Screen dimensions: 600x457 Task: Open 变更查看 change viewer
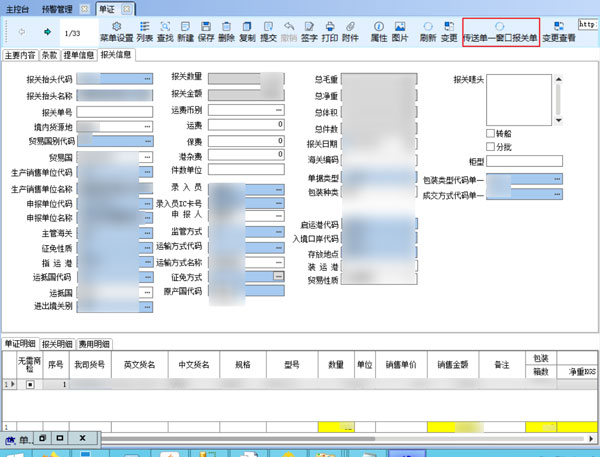coord(559,32)
